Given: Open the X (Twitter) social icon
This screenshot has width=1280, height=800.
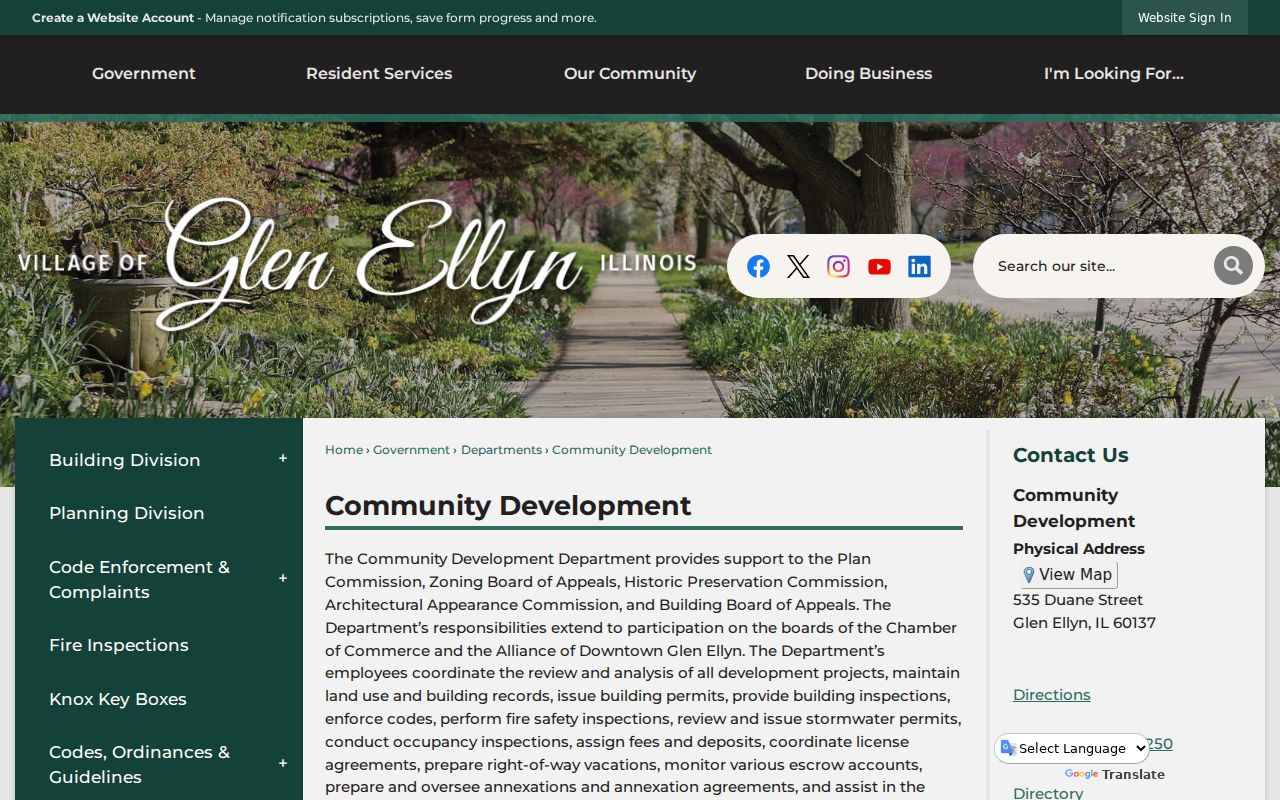Looking at the screenshot, I should pyautogui.click(x=798, y=266).
